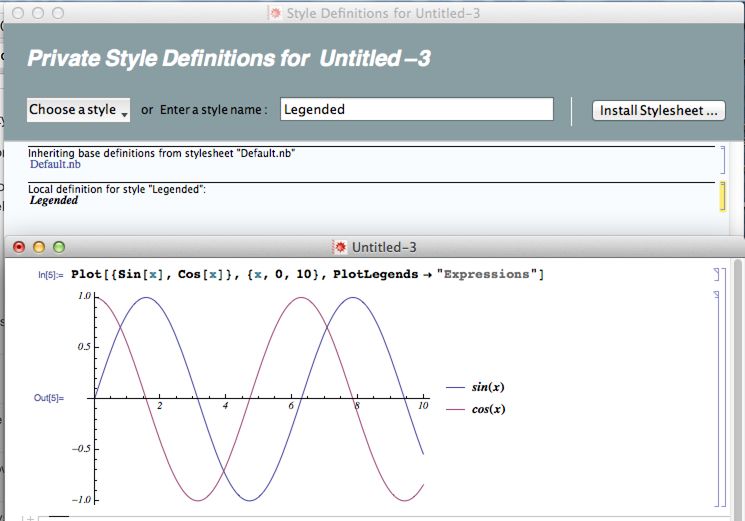The height and width of the screenshot is (521, 745).
Task: Zoom the Untitled-3 notebook with green button
Action: (59, 247)
